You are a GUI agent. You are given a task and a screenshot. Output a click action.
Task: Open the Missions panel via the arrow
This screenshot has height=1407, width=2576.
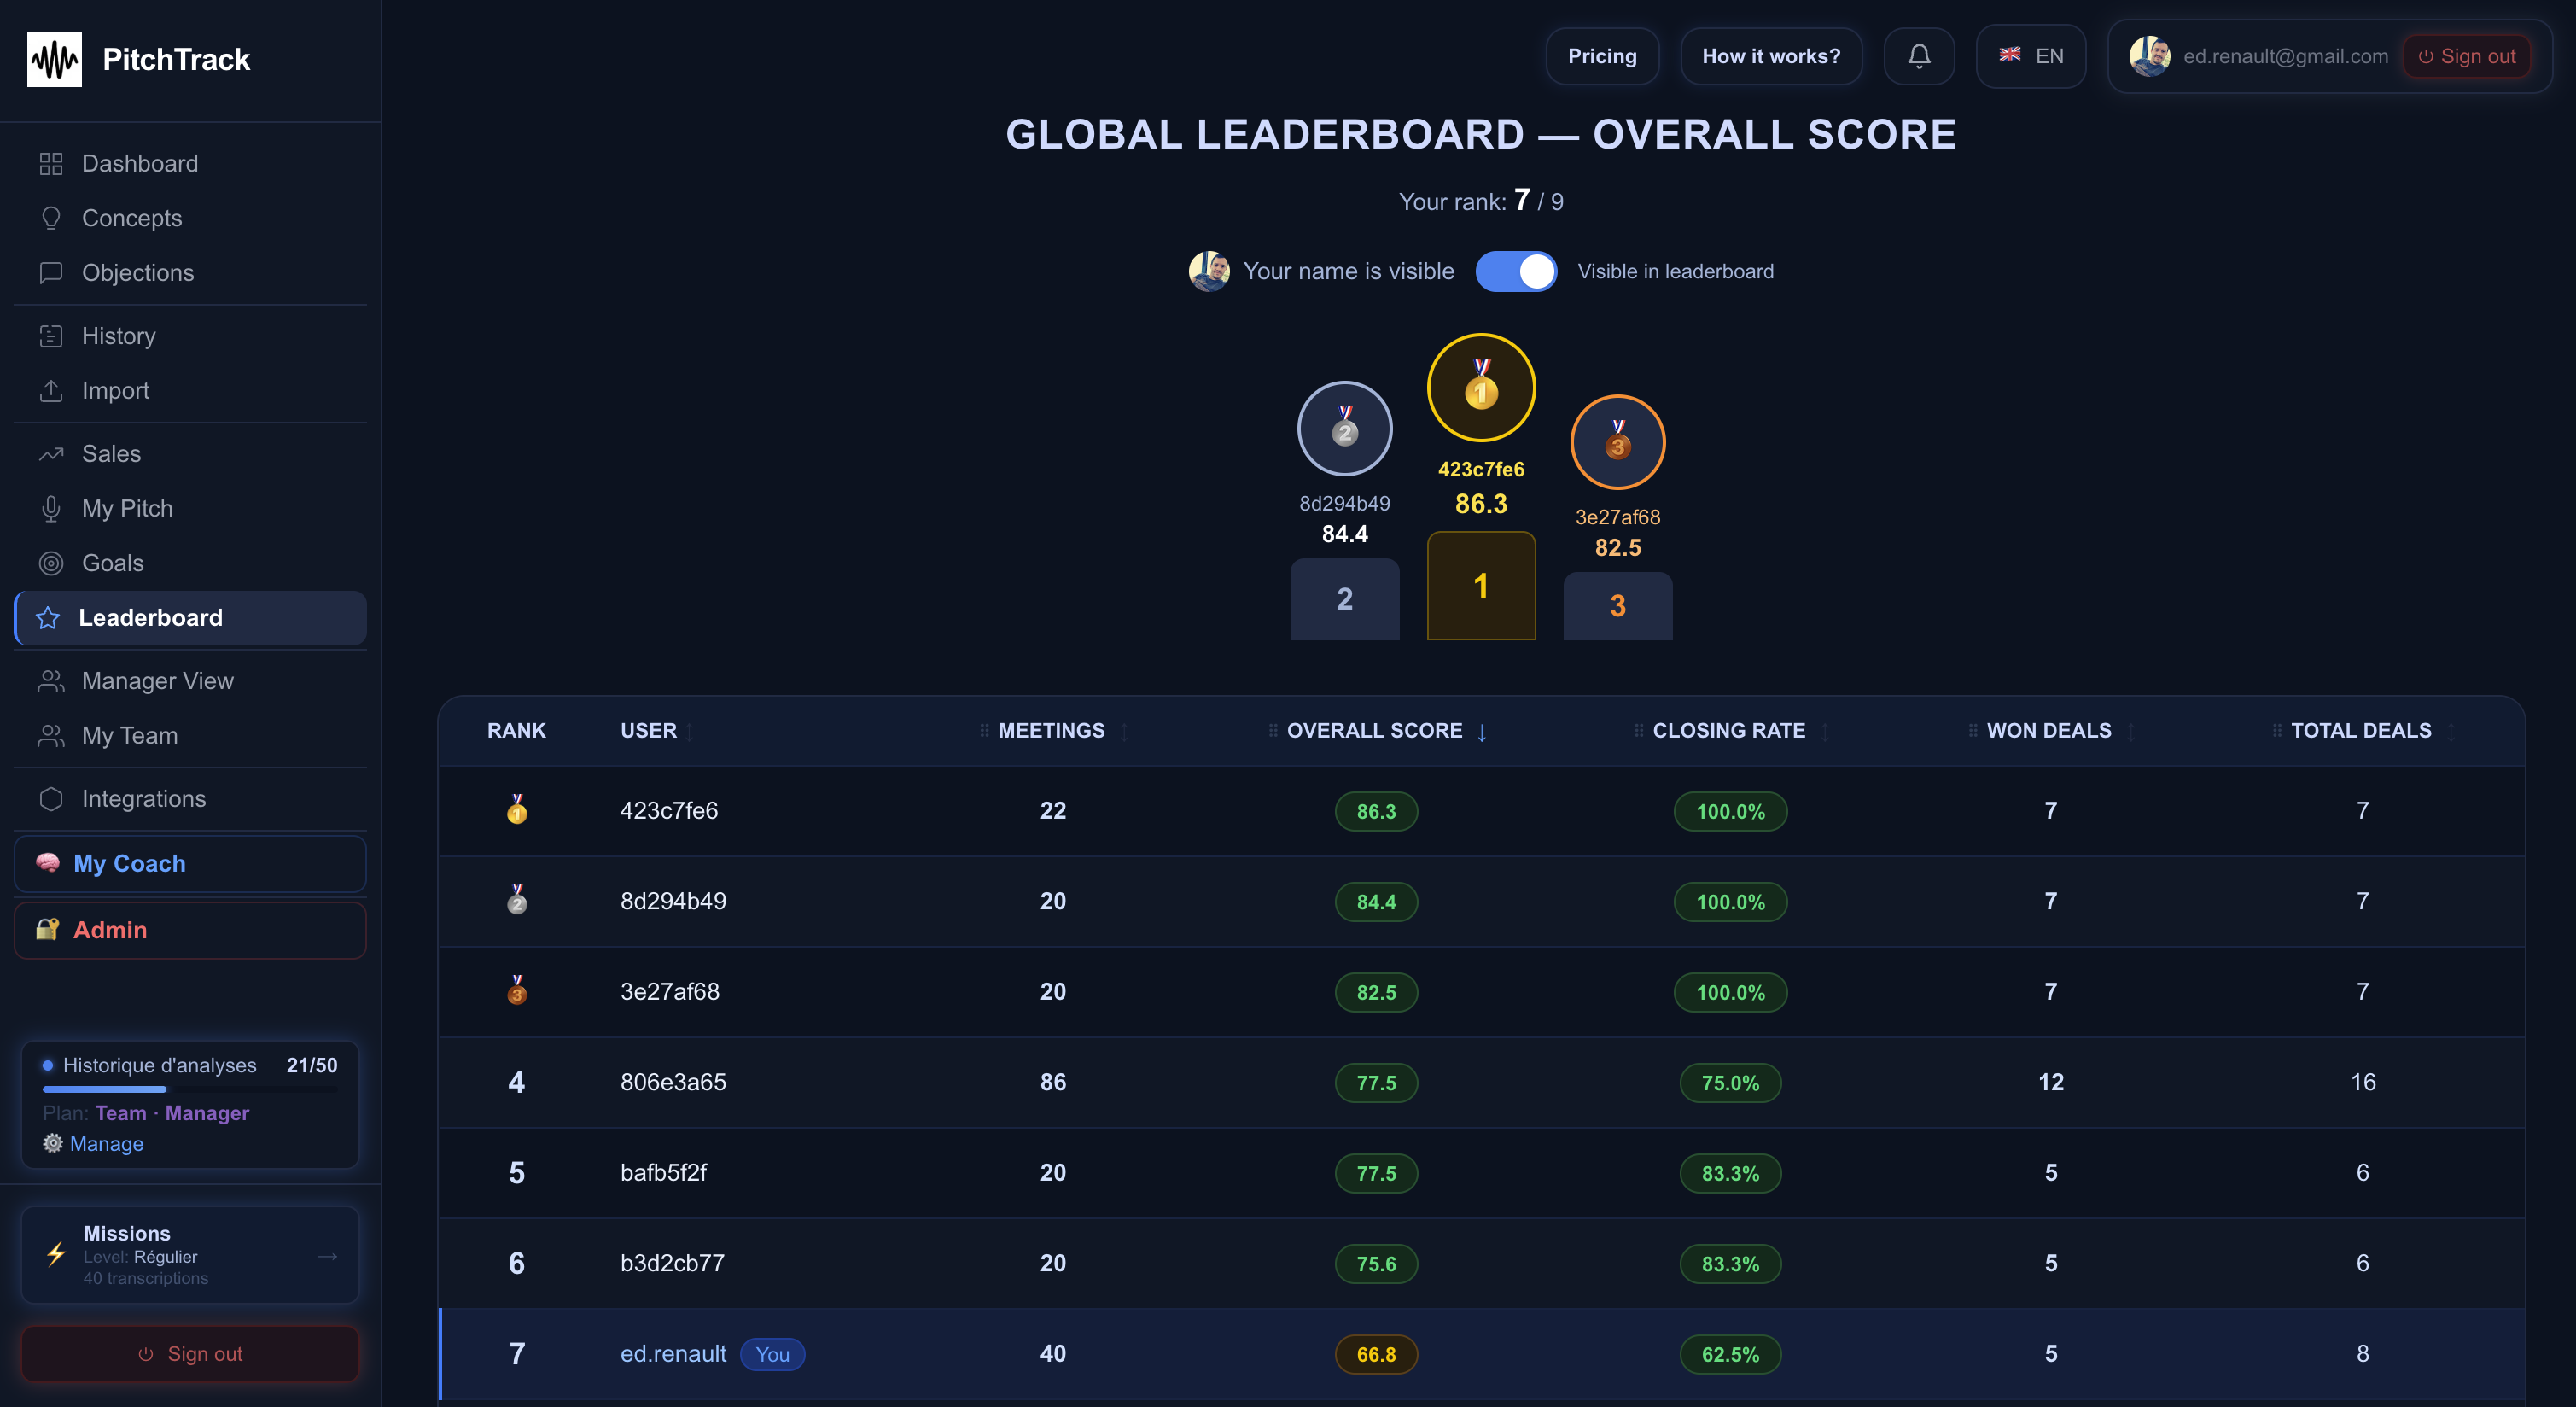click(x=328, y=1255)
